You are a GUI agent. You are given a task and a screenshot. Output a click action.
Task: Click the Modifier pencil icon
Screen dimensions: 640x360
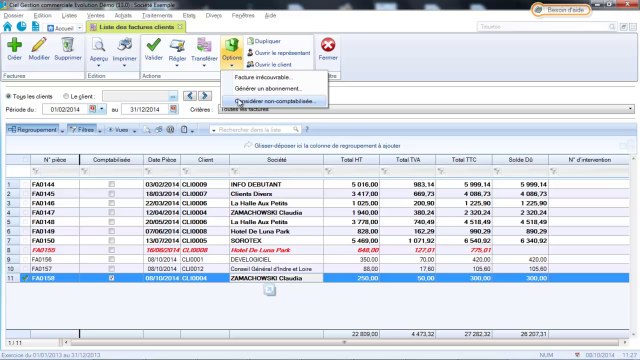click(x=39, y=45)
